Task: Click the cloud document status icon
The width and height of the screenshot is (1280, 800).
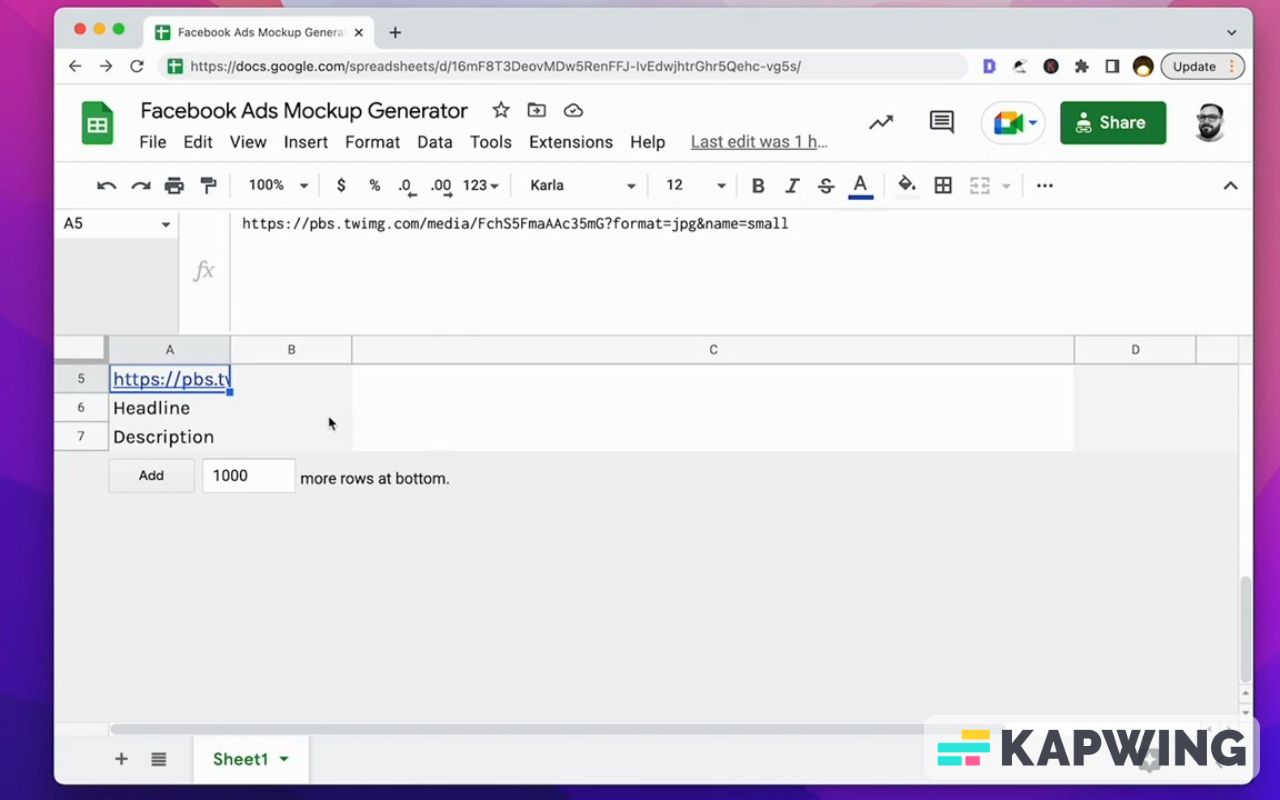Action: click(573, 110)
